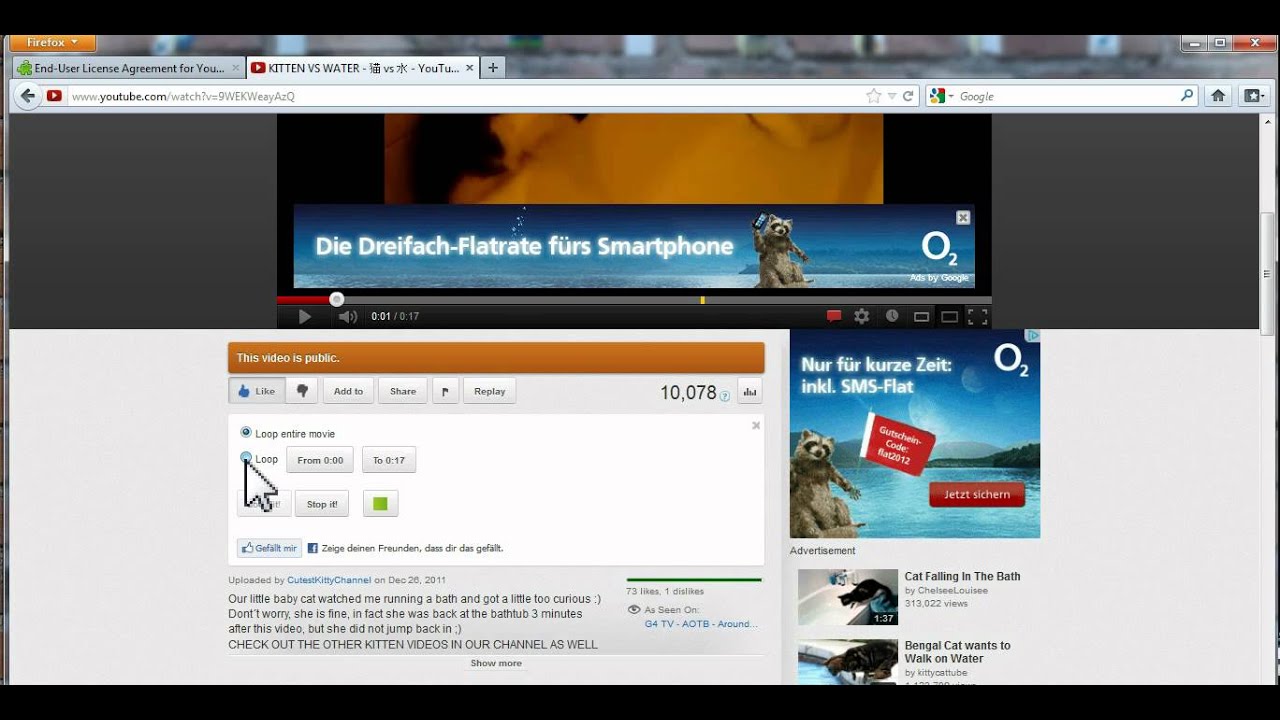
Task: Click the Watch Later clock icon
Action: pyautogui.click(x=892, y=317)
